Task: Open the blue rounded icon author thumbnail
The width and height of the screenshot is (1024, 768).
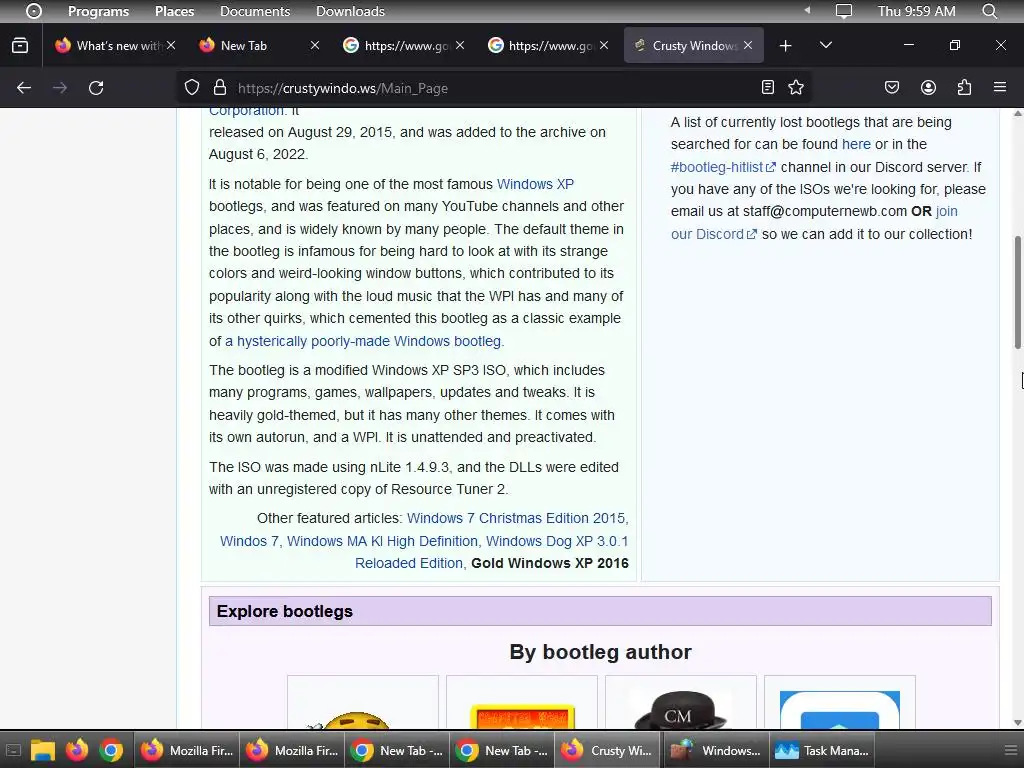Action: point(840,710)
